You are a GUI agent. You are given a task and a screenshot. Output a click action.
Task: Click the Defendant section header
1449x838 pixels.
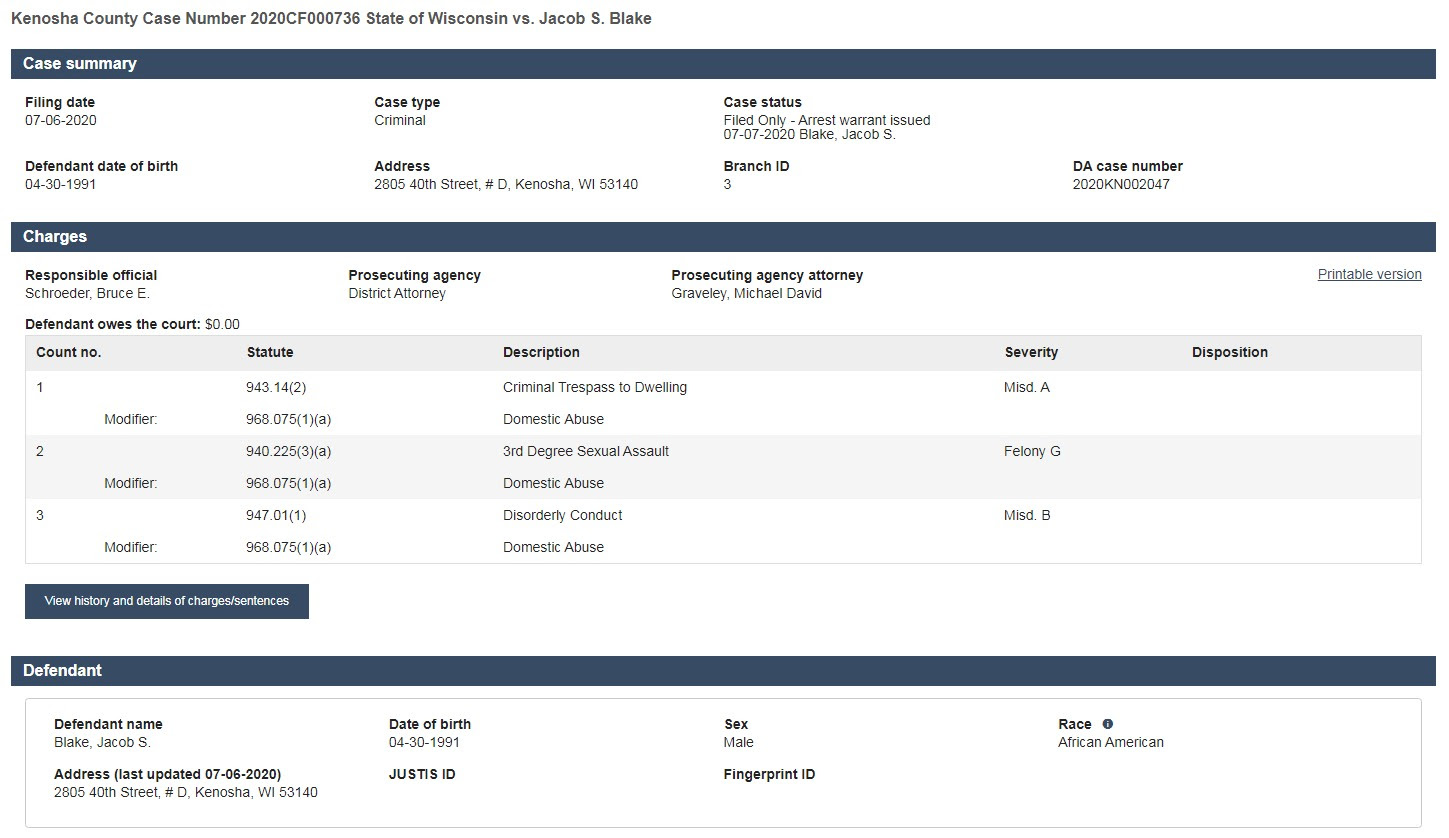[723, 671]
